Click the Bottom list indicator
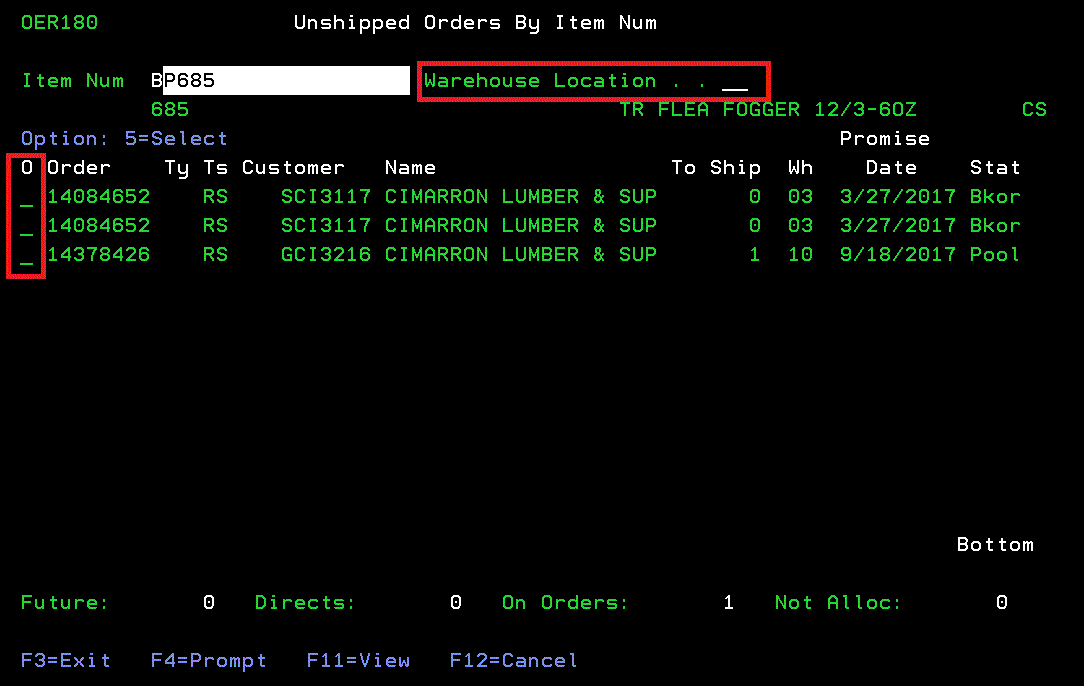This screenshot has height=686, width=1084. [x=994, y=545]
